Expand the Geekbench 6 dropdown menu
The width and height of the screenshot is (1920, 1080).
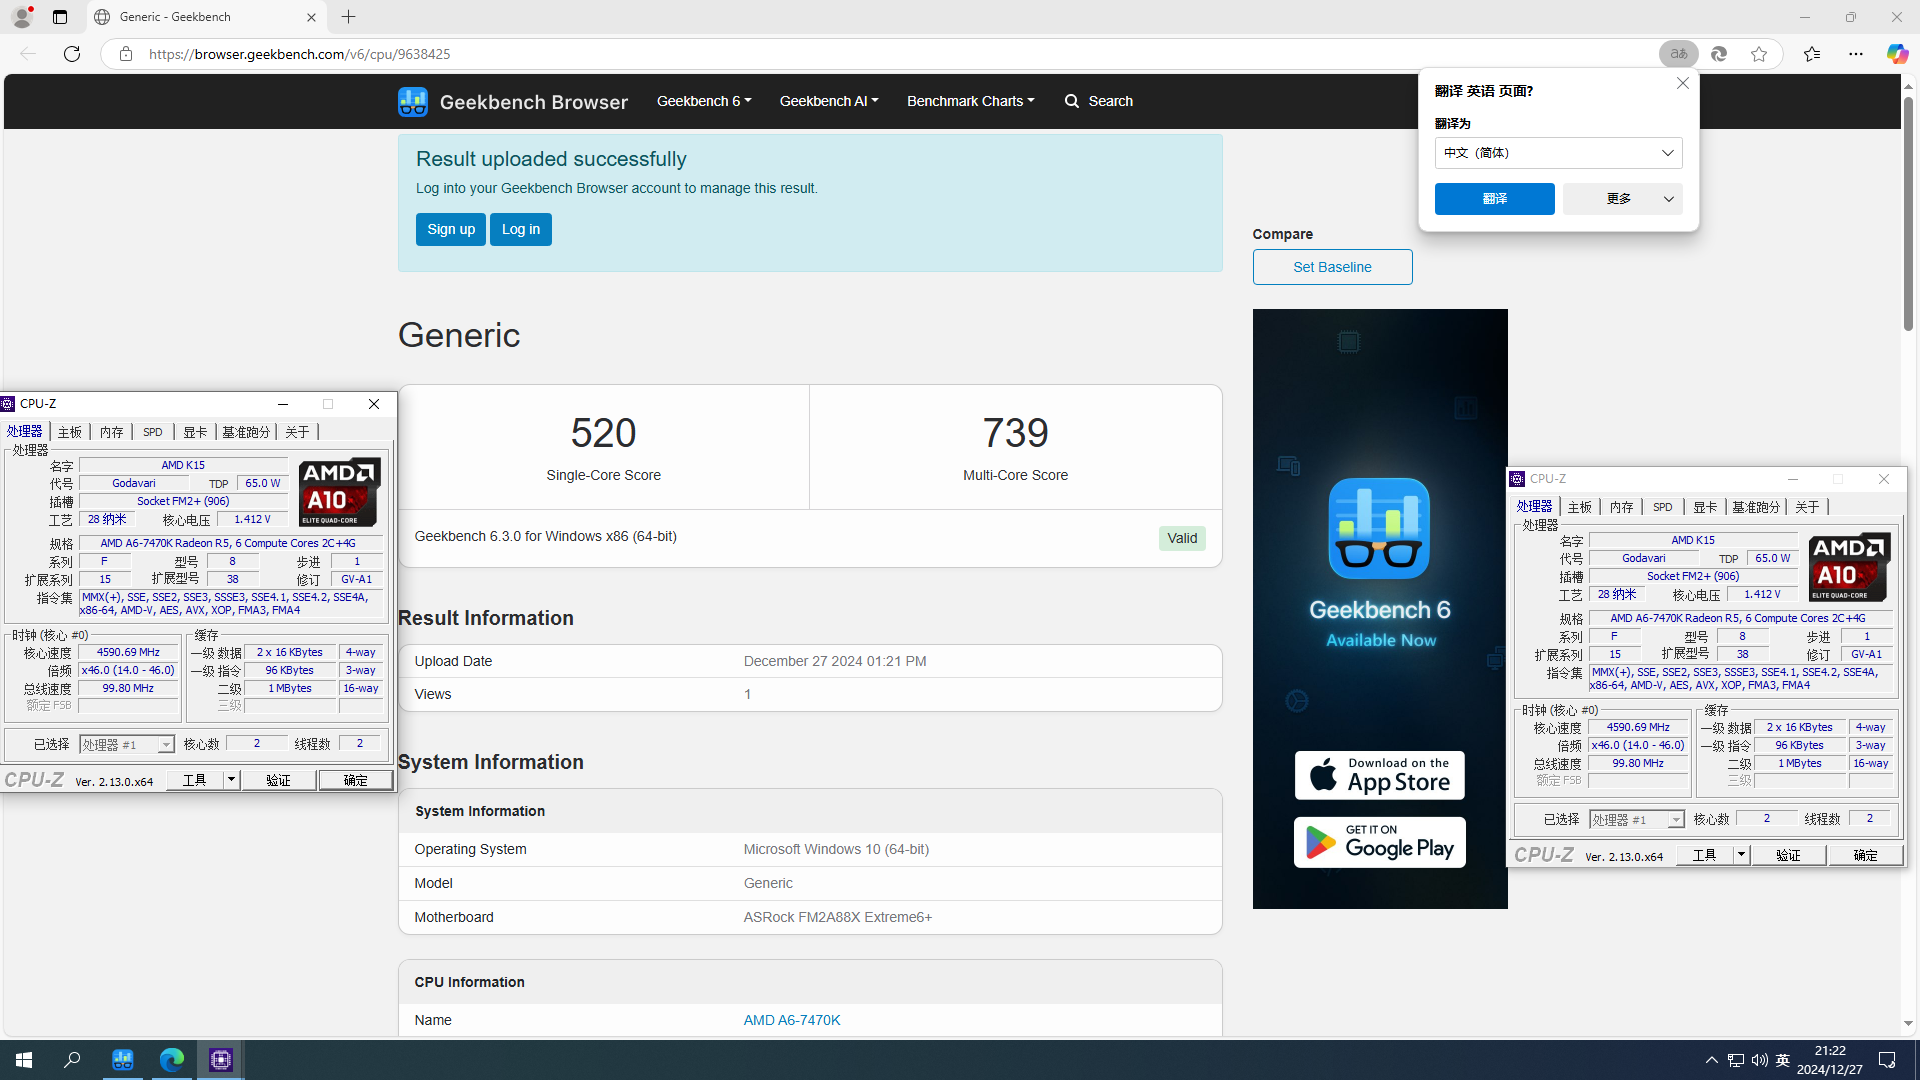(x=704, y=101)
